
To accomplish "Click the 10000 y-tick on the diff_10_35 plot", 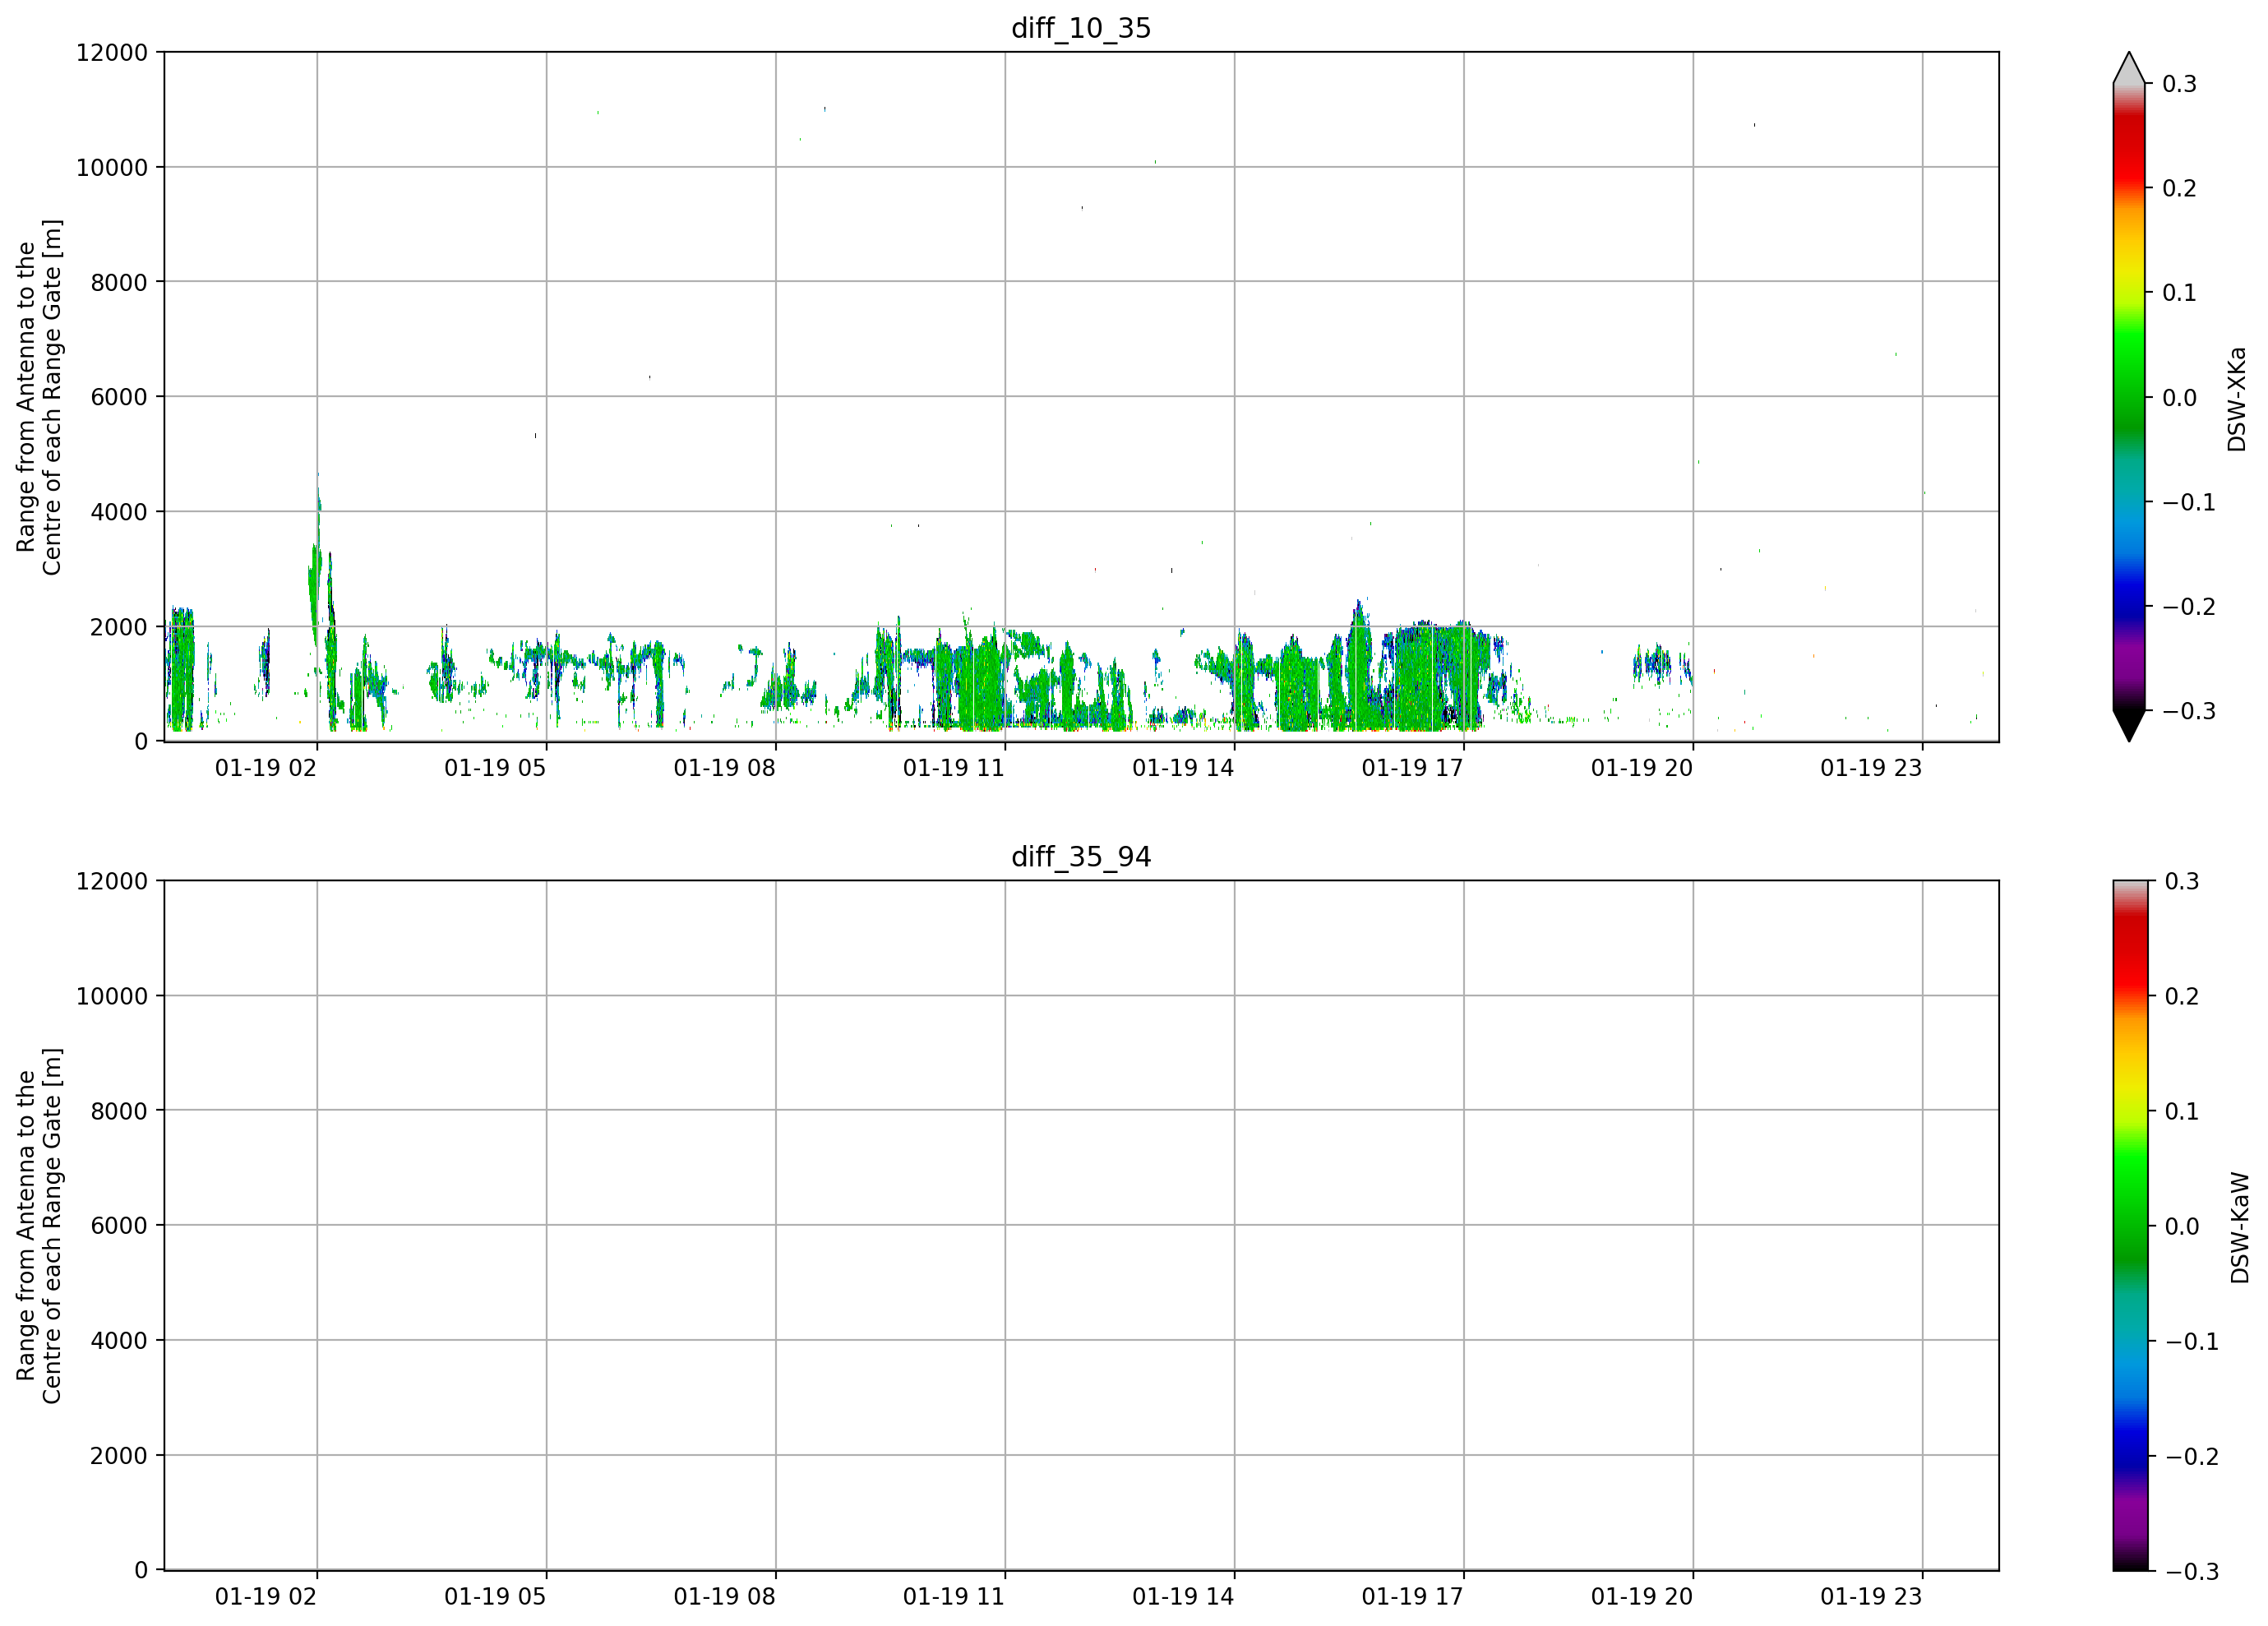I will [x=112, y=167].
